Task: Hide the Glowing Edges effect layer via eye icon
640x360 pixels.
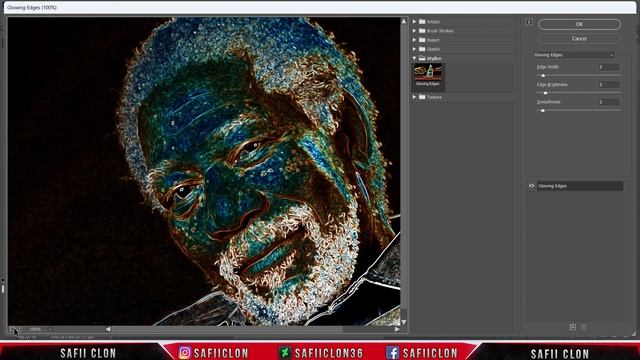Action: point(531,186)
